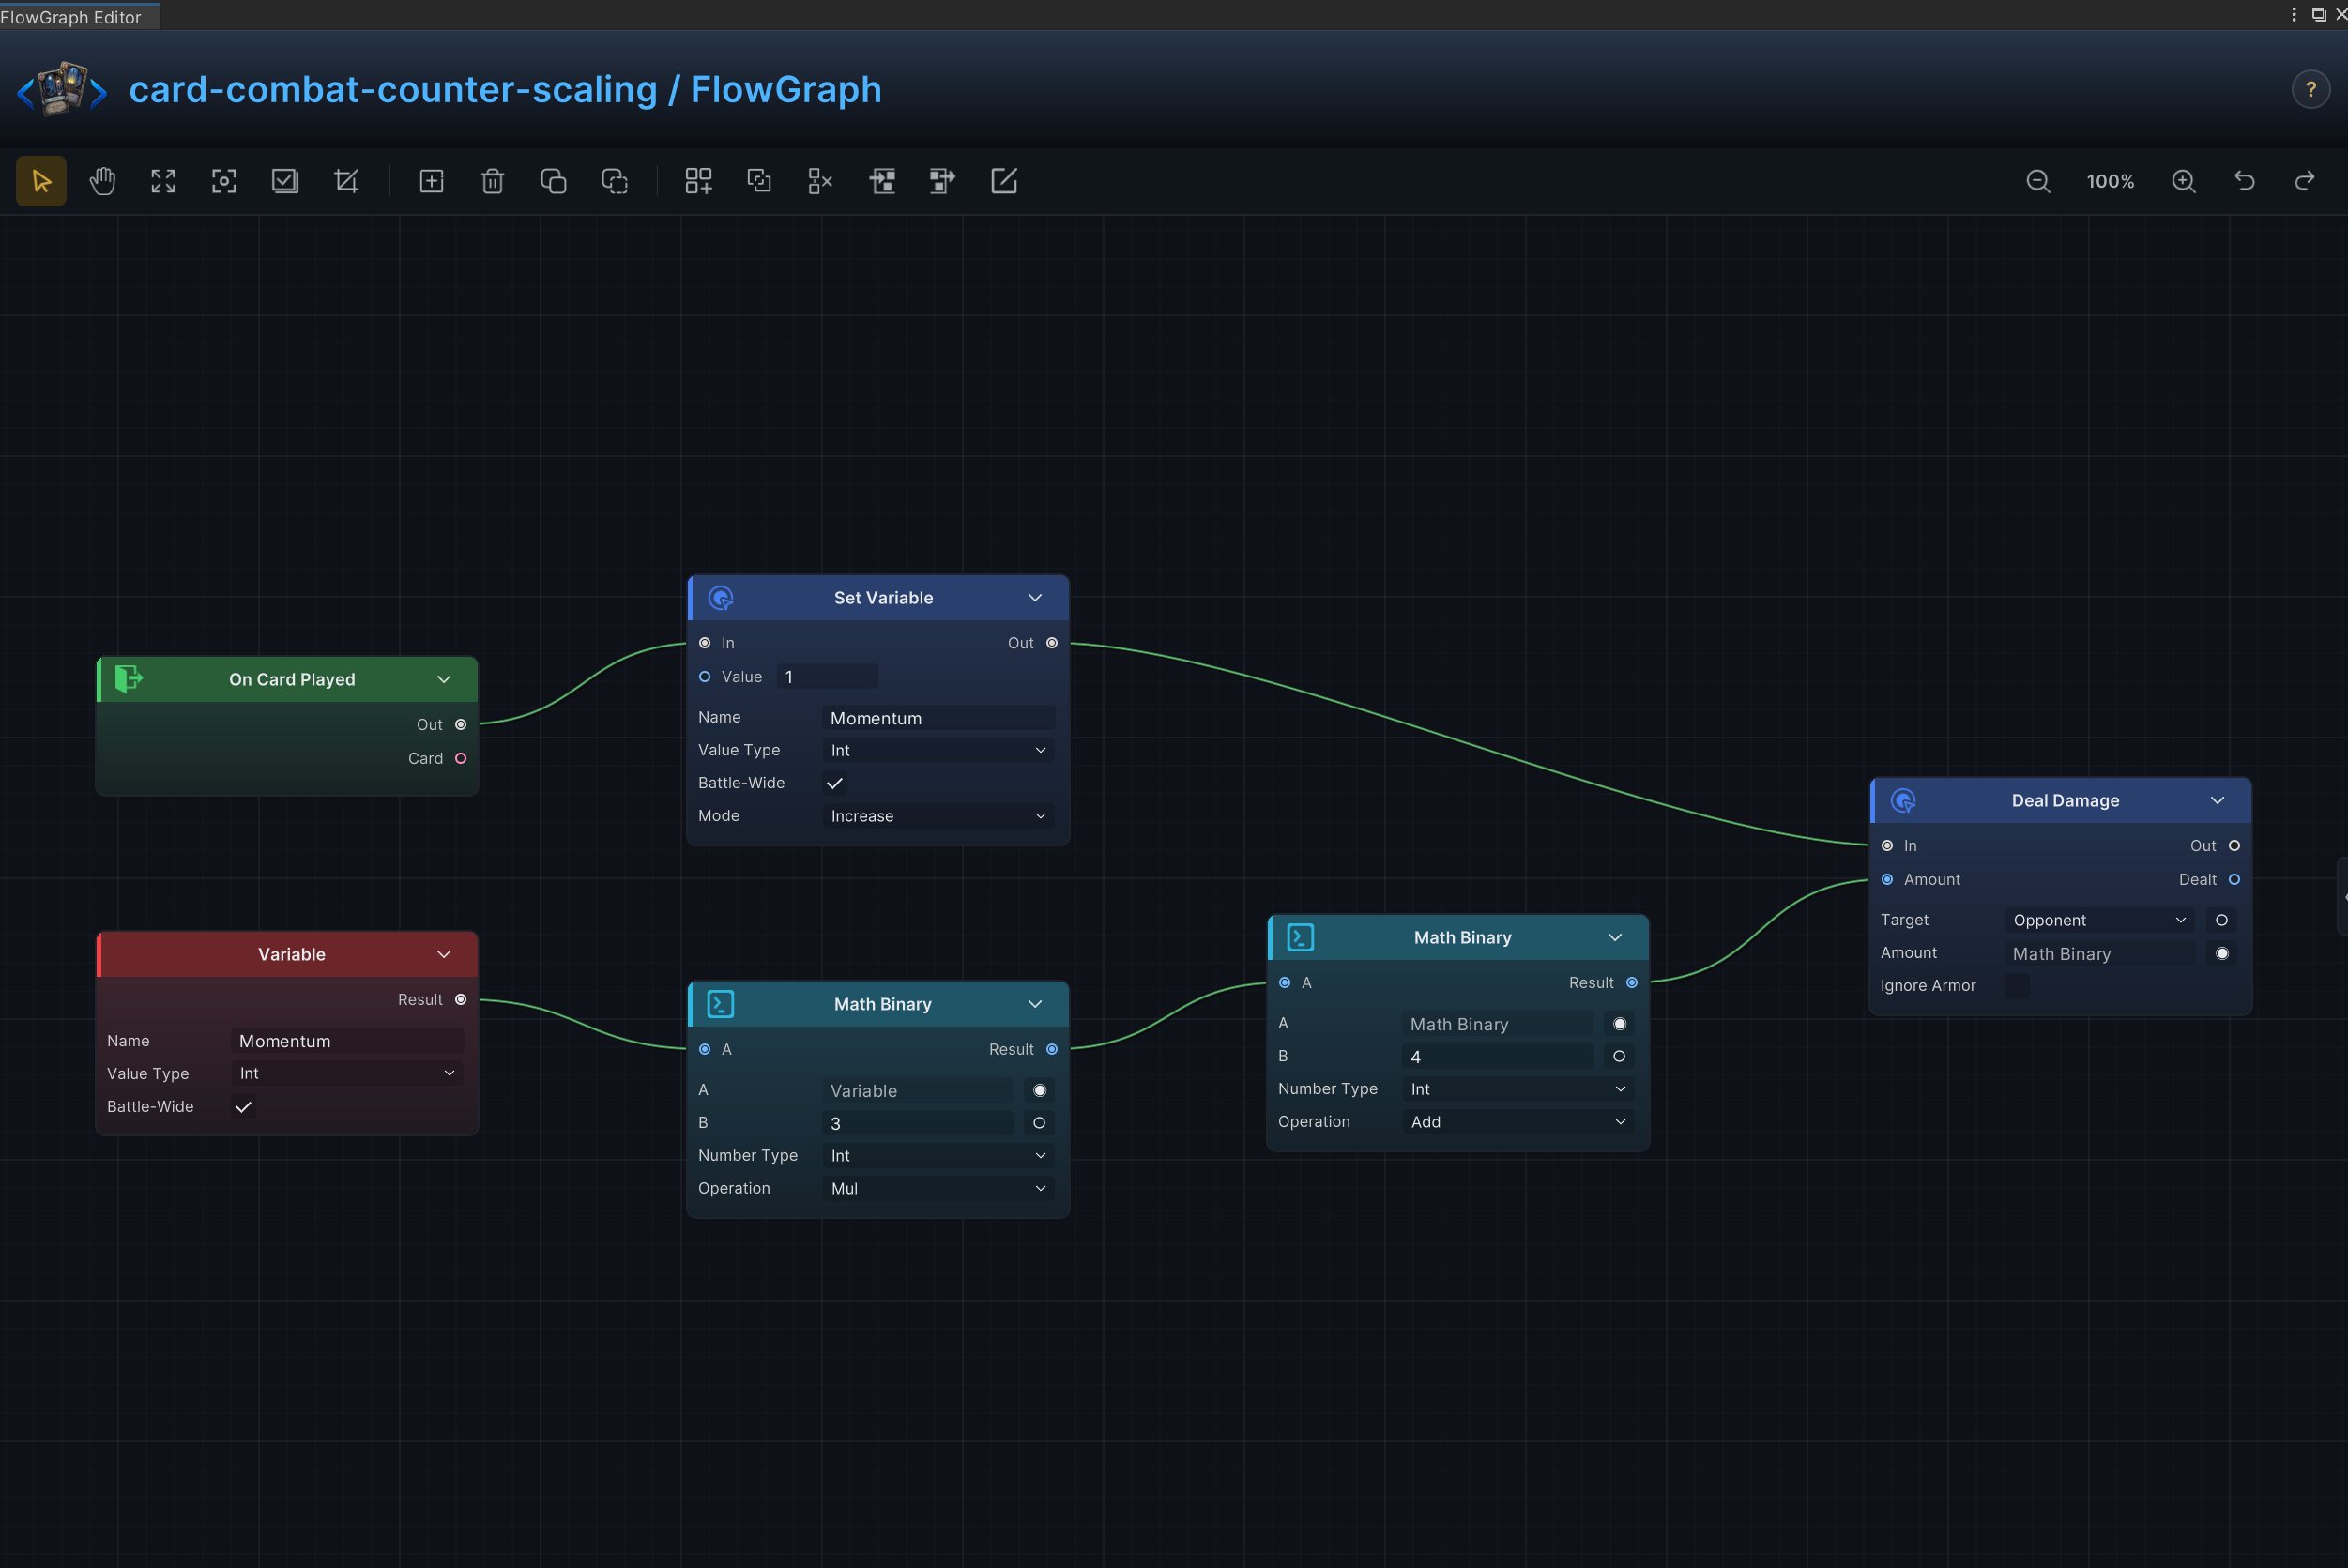Redo the last undone change

click(x=2305, y=181)
